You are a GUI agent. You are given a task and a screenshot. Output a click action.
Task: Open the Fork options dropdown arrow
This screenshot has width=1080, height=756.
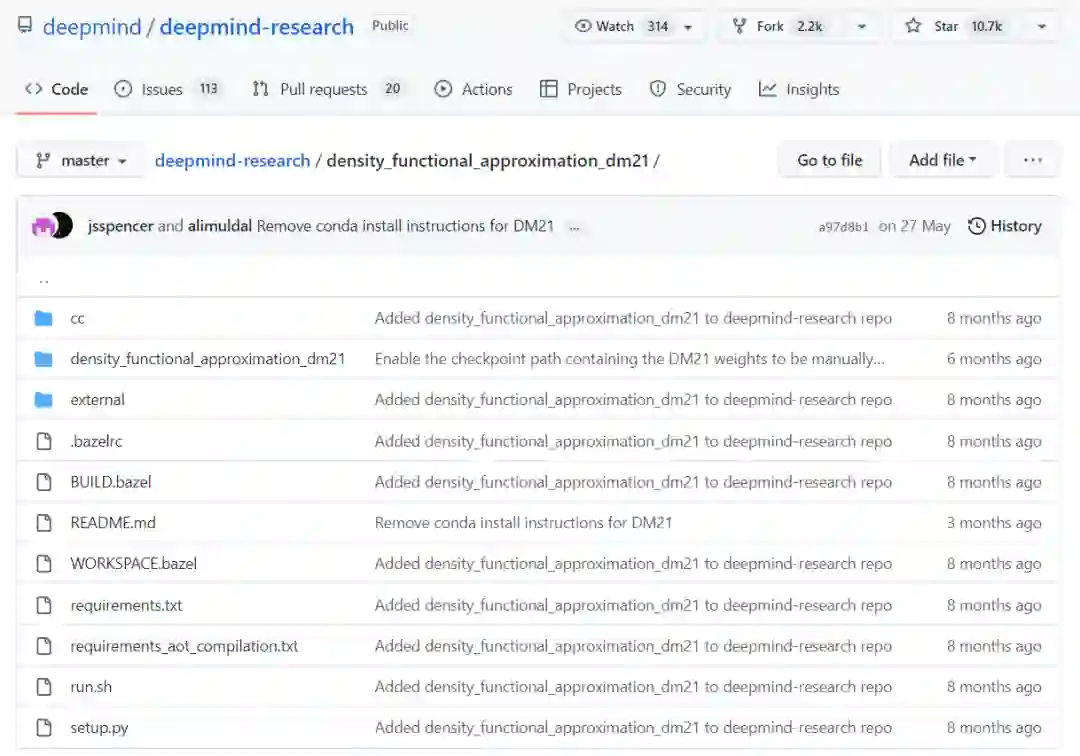pyautogui.click(x=861, y=27)
